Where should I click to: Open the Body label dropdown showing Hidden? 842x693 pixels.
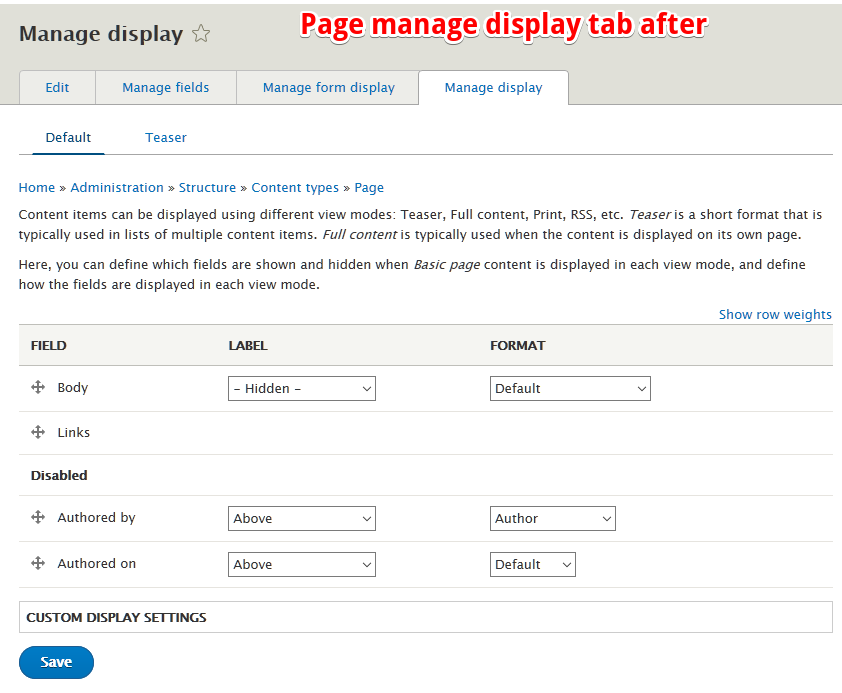tap(301, 388)
